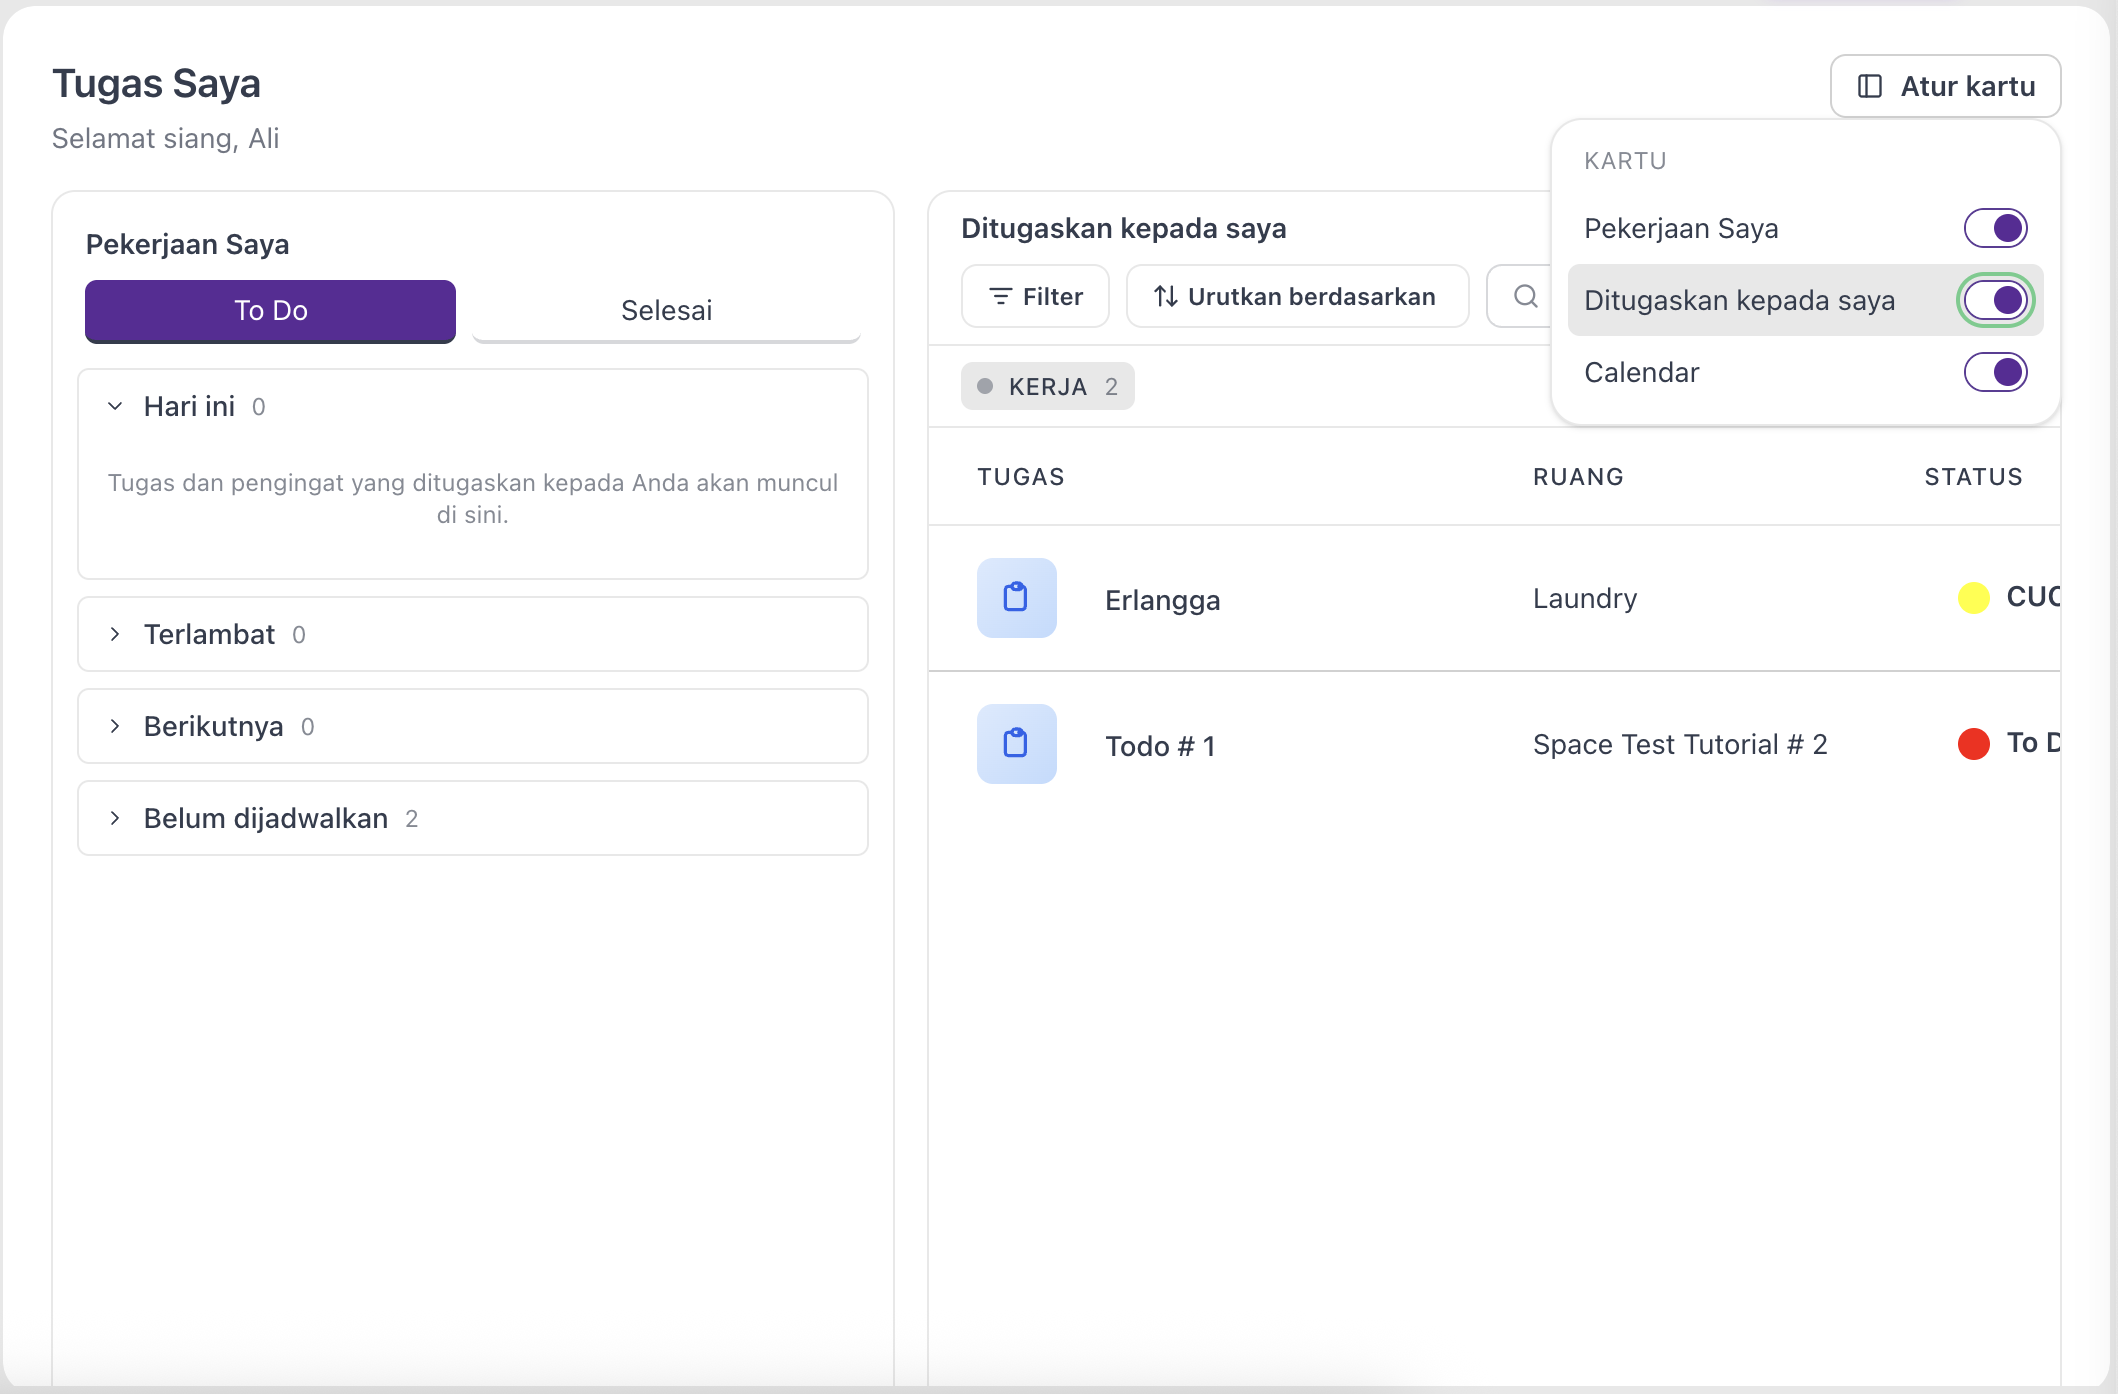Viewport: 2118px width, 1394px height.
Task: Click the gray dot in KERJA badge
Action: (x=985, y=386)
